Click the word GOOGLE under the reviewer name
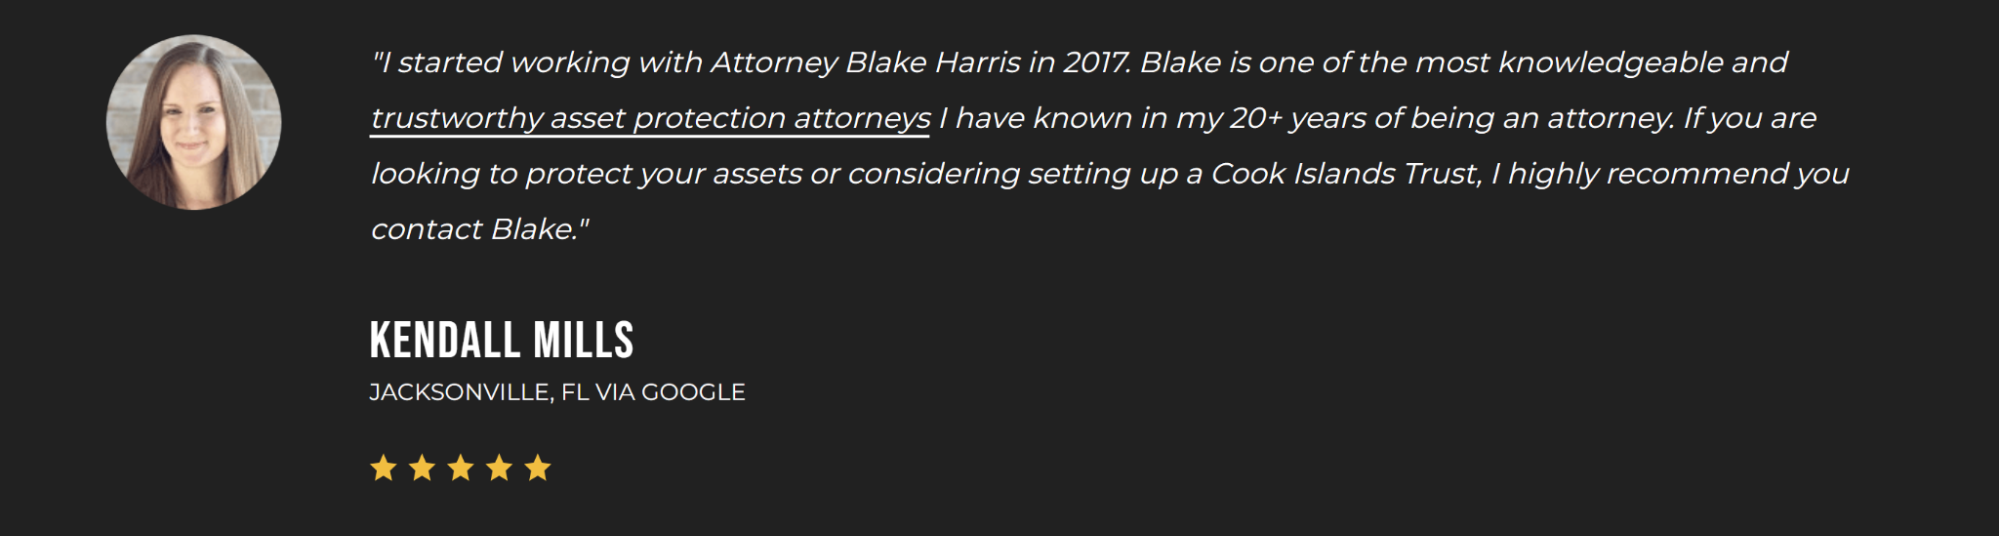This screenshot has height=536, width=1999. click(693, 392)
